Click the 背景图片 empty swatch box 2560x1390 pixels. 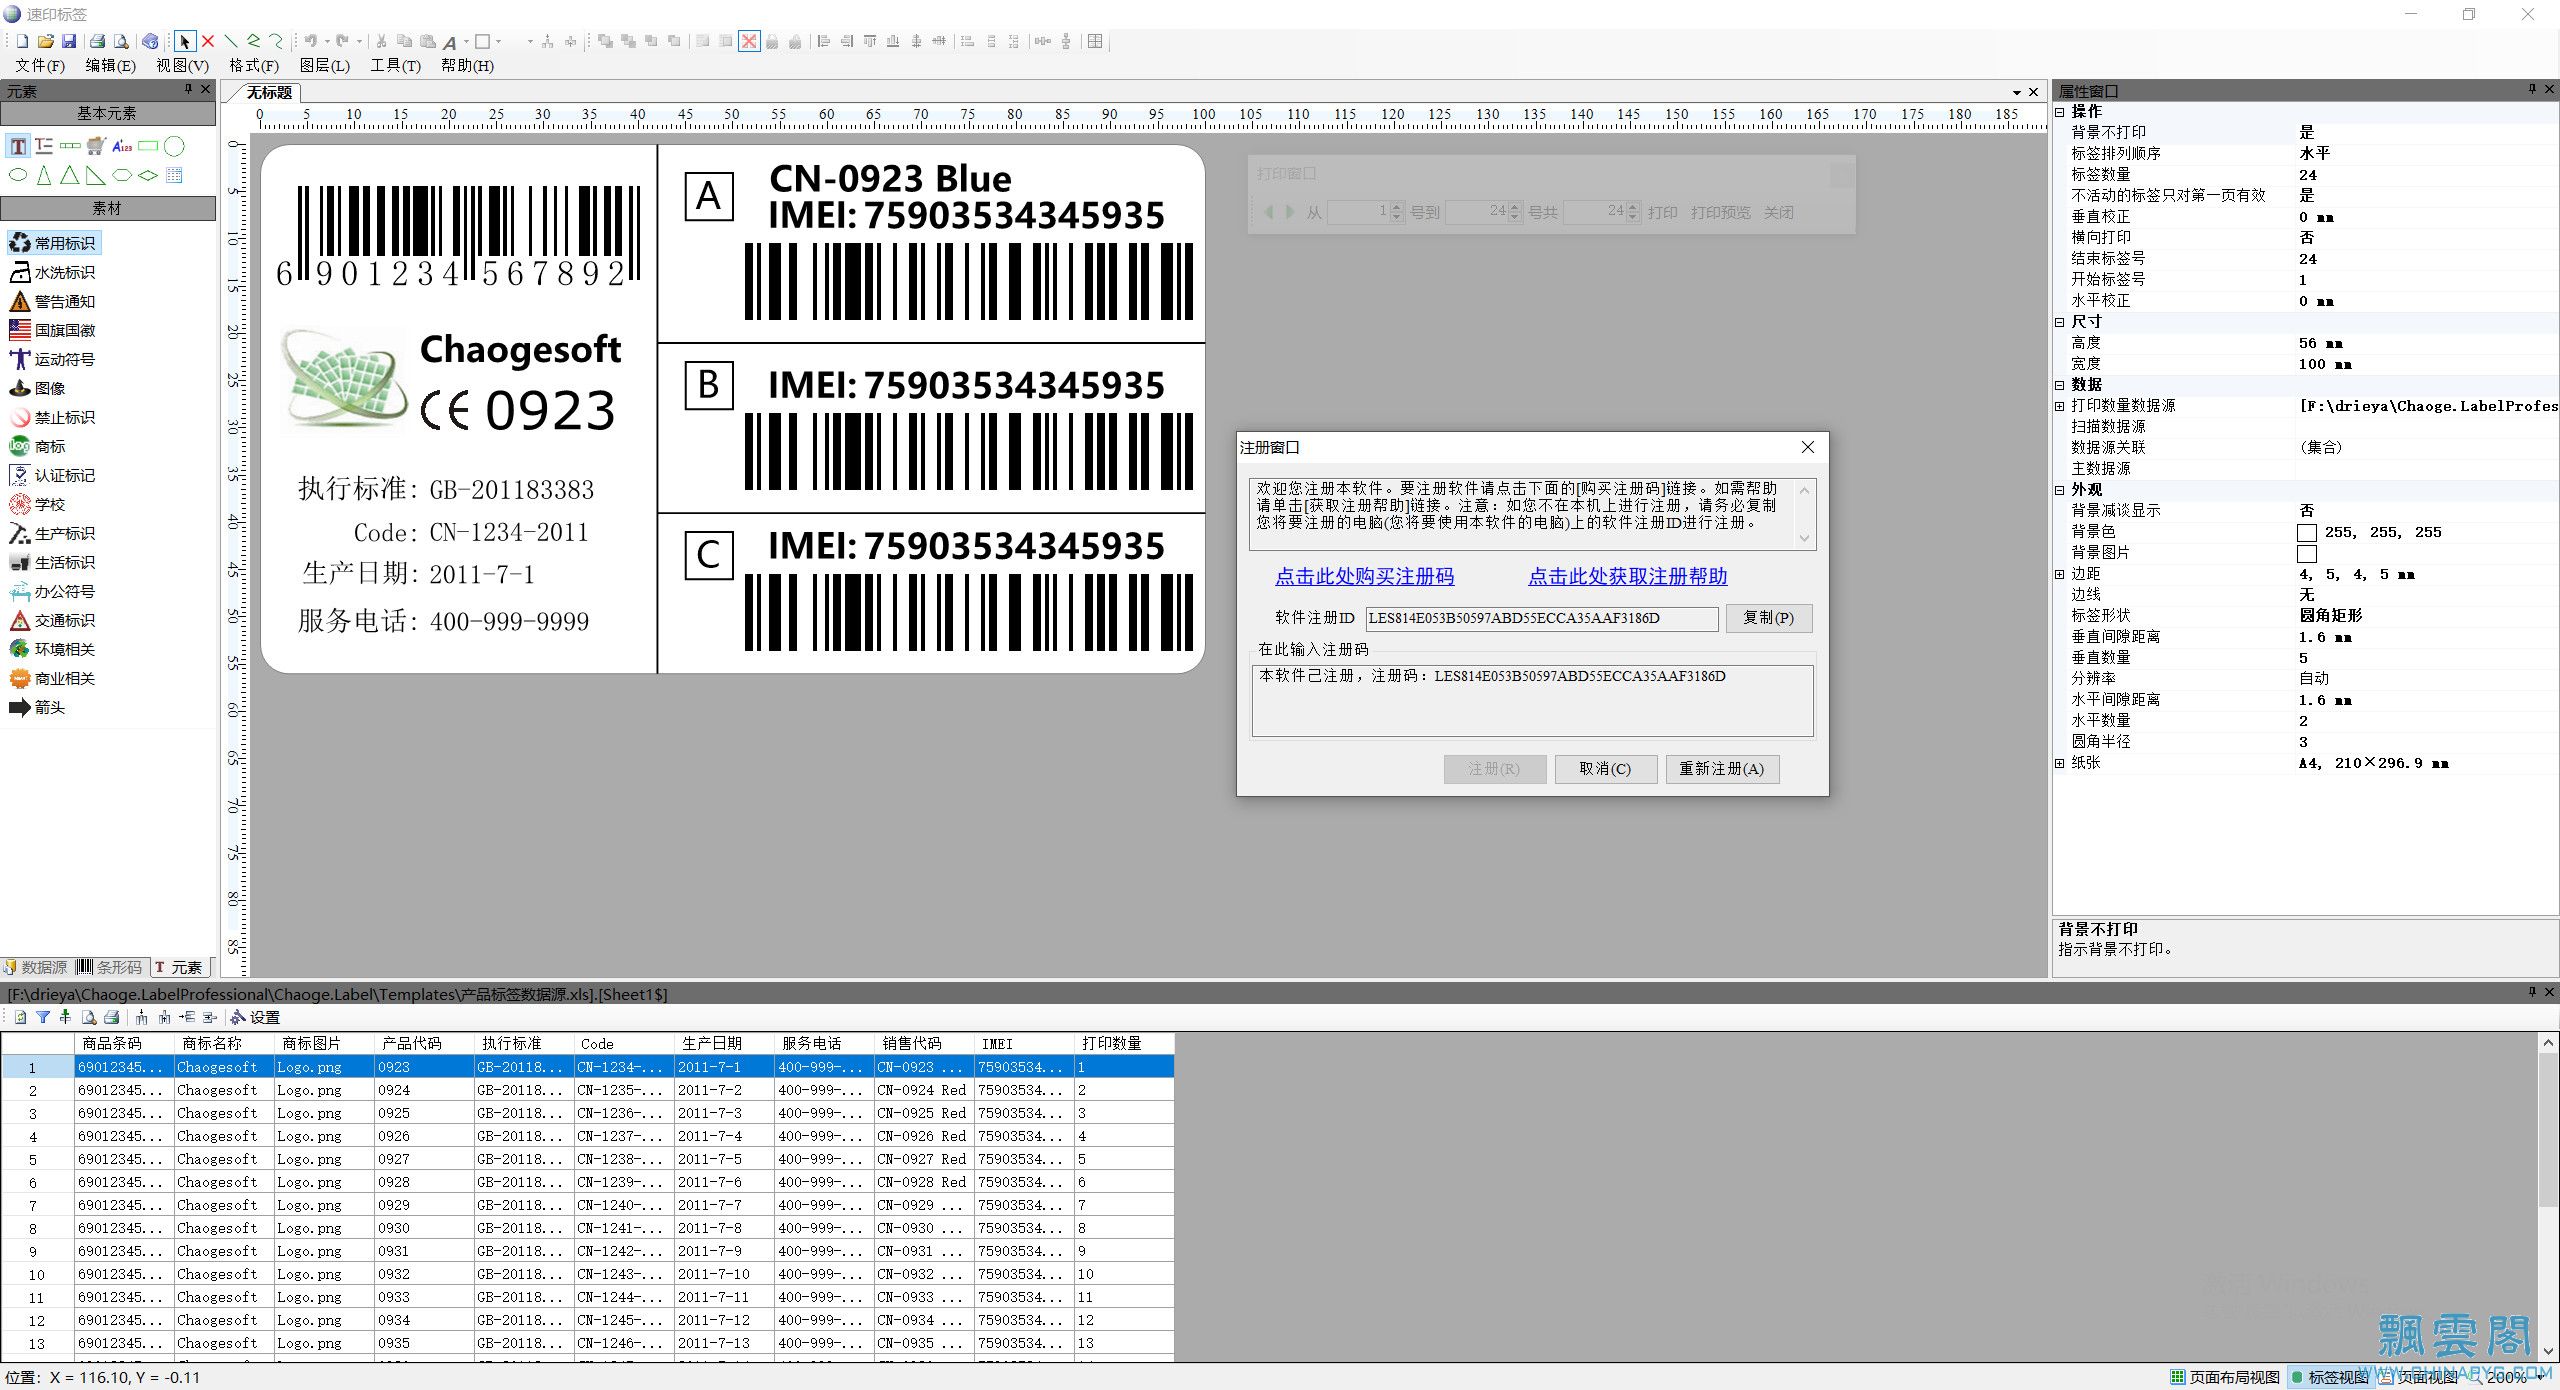pyautogui.click(x=2307, y=554)
